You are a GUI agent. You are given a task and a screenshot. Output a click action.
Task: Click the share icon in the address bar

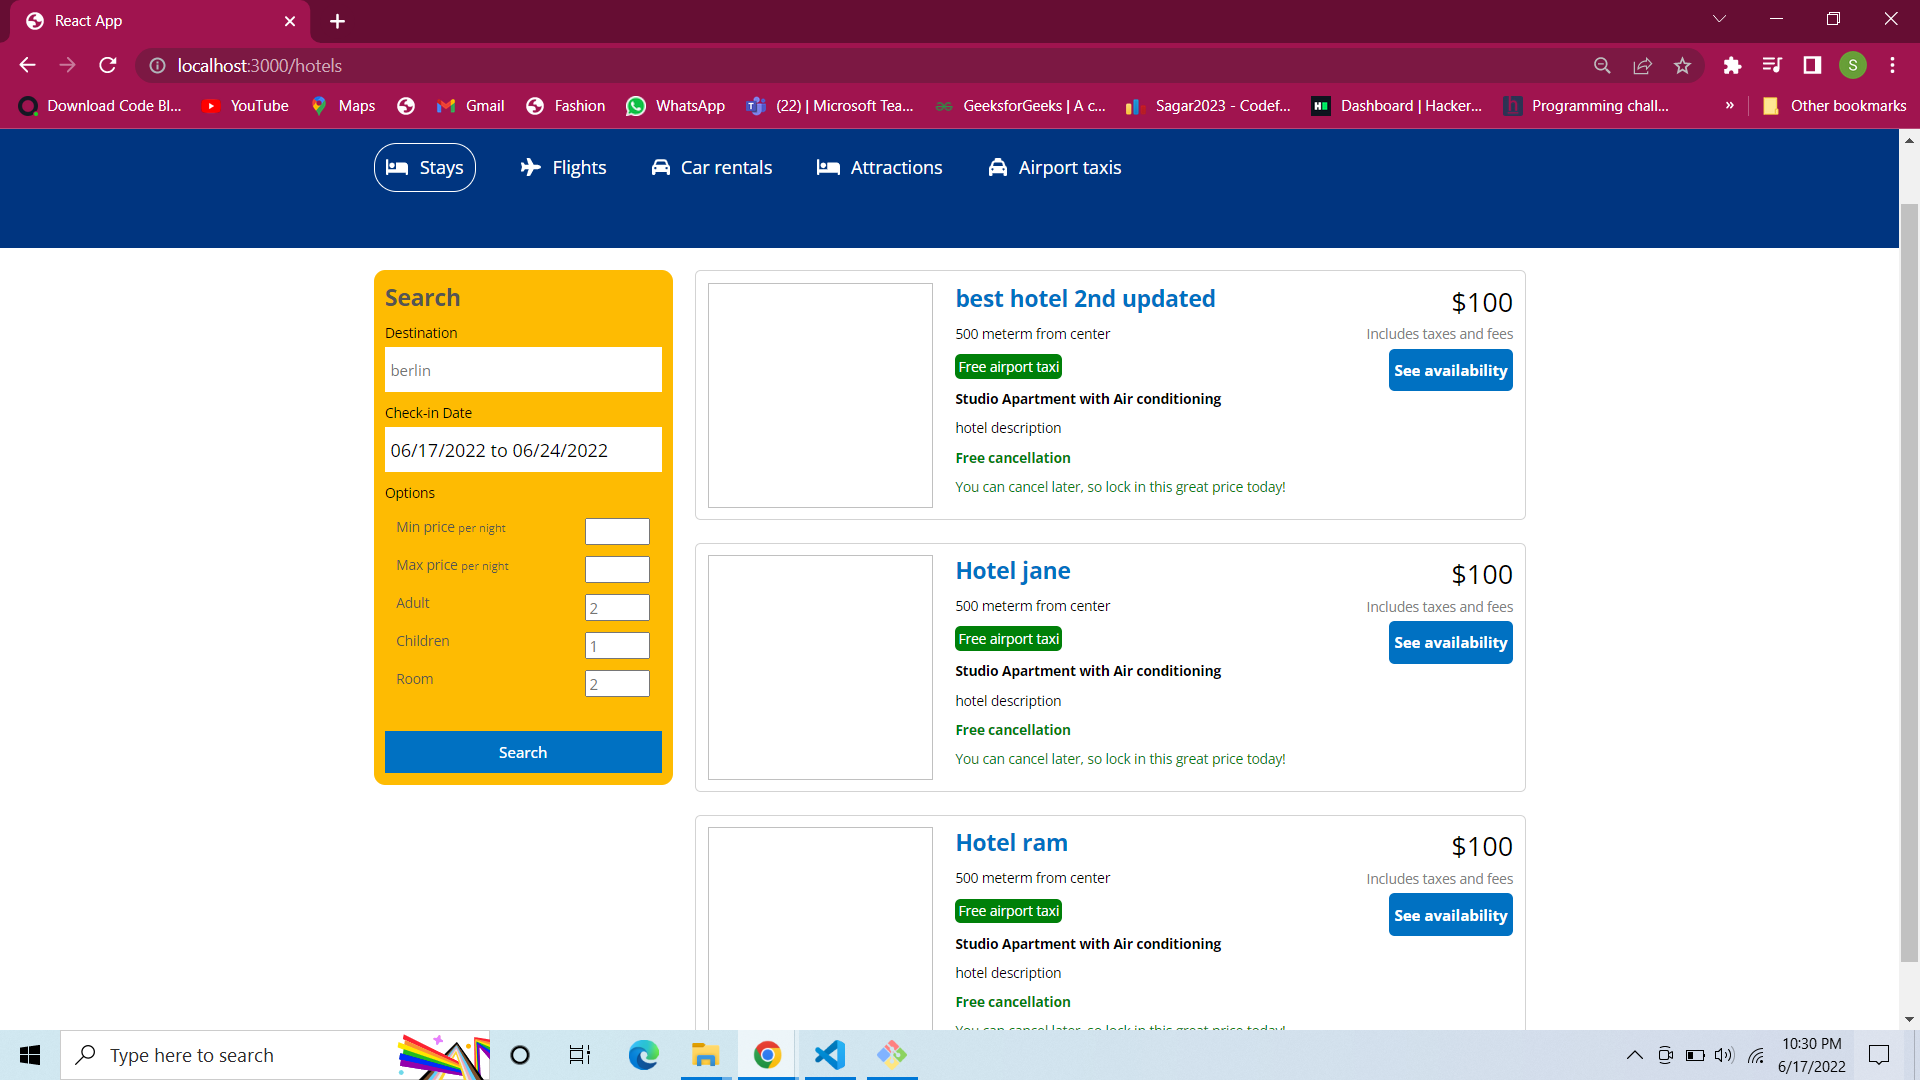[1642, 65]
